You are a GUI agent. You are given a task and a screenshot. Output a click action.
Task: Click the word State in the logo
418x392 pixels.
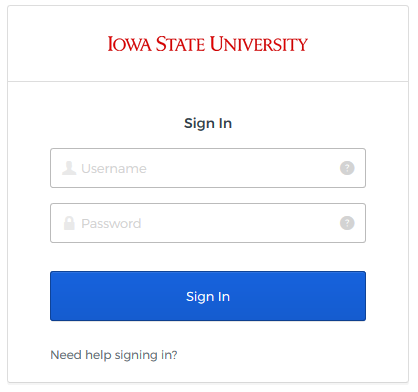[x=180, y=44]
